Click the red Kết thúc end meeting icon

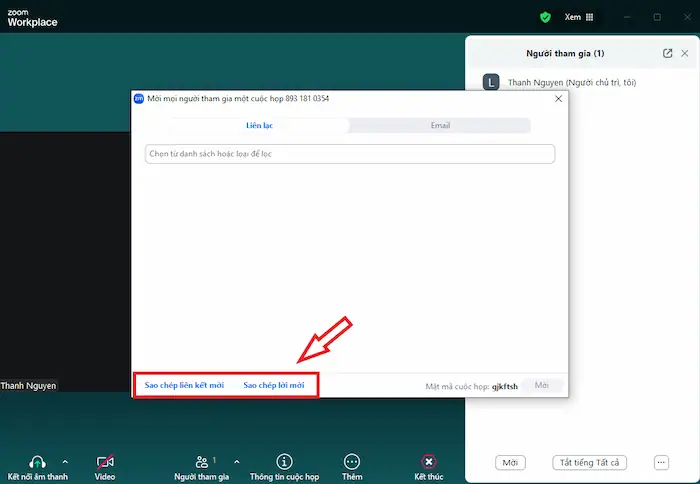click(x=428, y=462)
